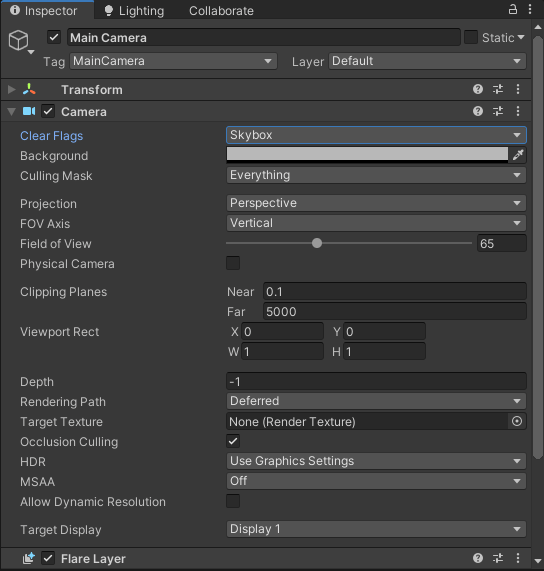Open Projection Perspective dropdown

coord(376,203)
